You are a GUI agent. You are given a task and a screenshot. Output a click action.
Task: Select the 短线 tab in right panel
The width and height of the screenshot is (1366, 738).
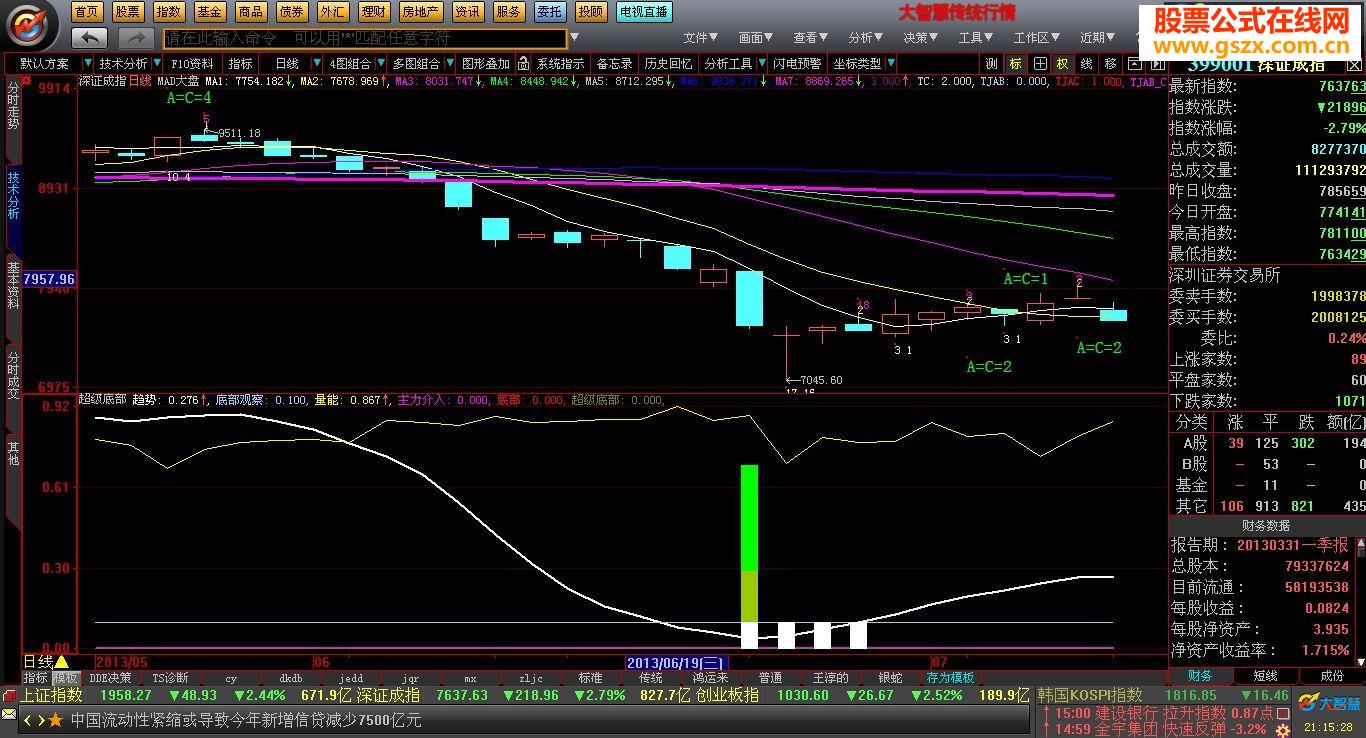(x=1266, y=677)
